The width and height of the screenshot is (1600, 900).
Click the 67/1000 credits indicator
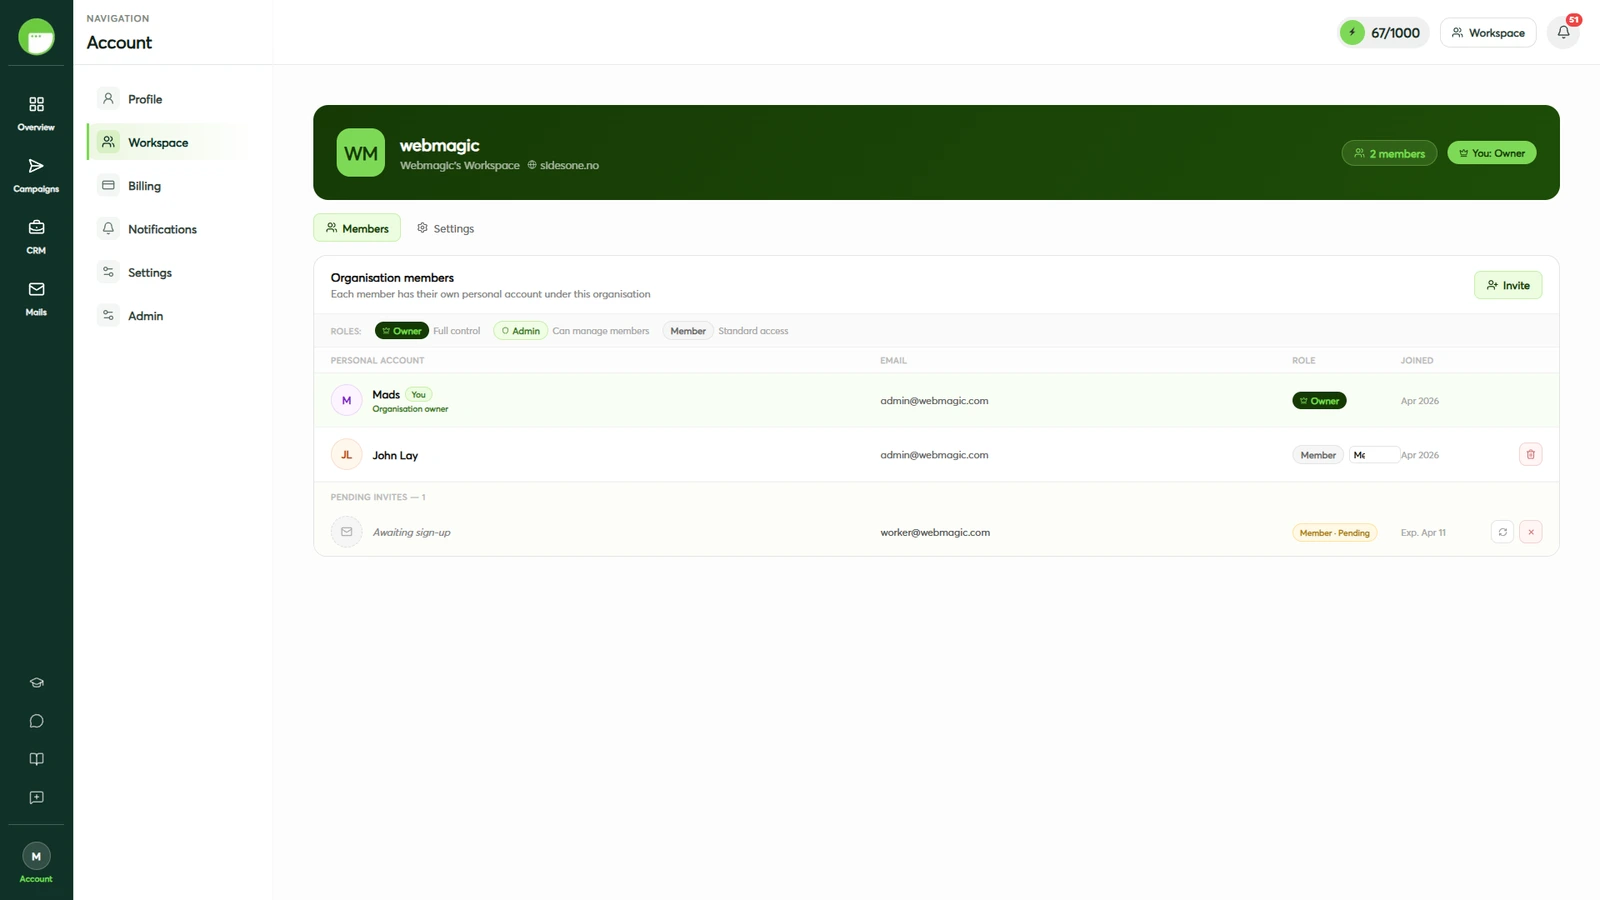point(1384,33)
